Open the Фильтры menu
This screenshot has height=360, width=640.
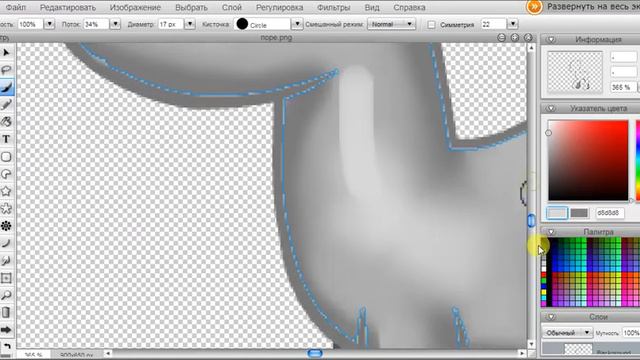(x=333, y=7)
